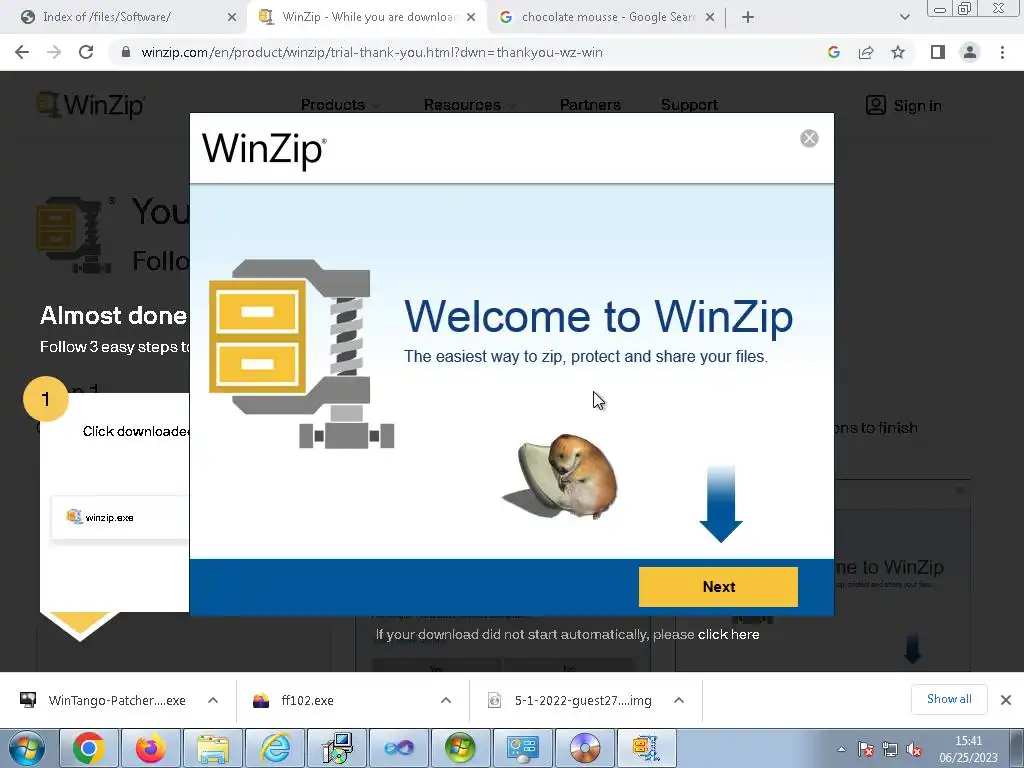Open 5-1-2022-guest27 img download item

pos(570,701)
